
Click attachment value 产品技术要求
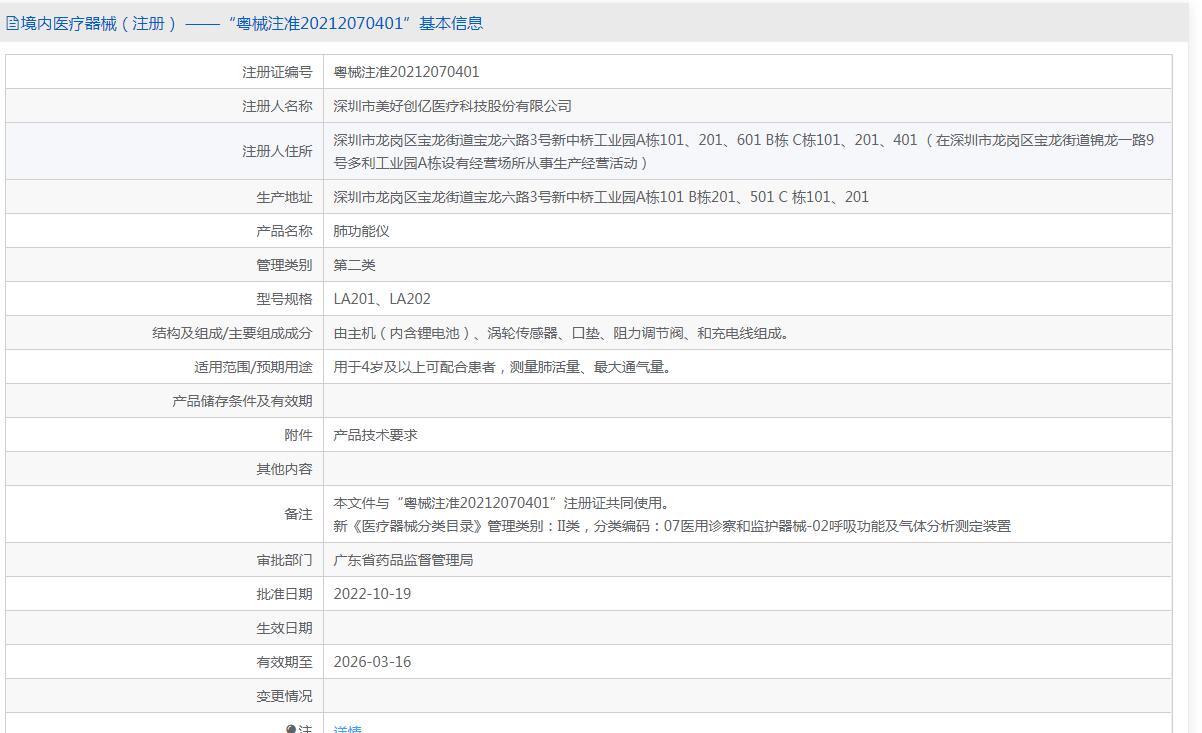click(x=375, y=435)
